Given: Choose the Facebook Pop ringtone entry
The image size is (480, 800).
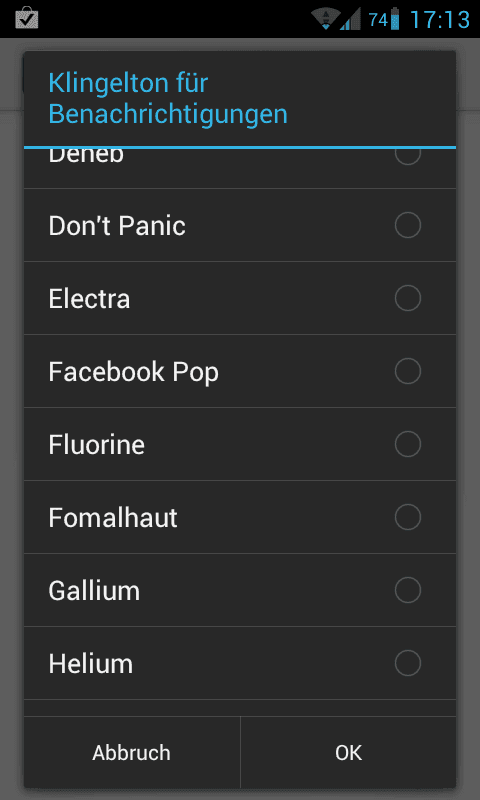Looking at the screenshot, I should tap(240, 371).
